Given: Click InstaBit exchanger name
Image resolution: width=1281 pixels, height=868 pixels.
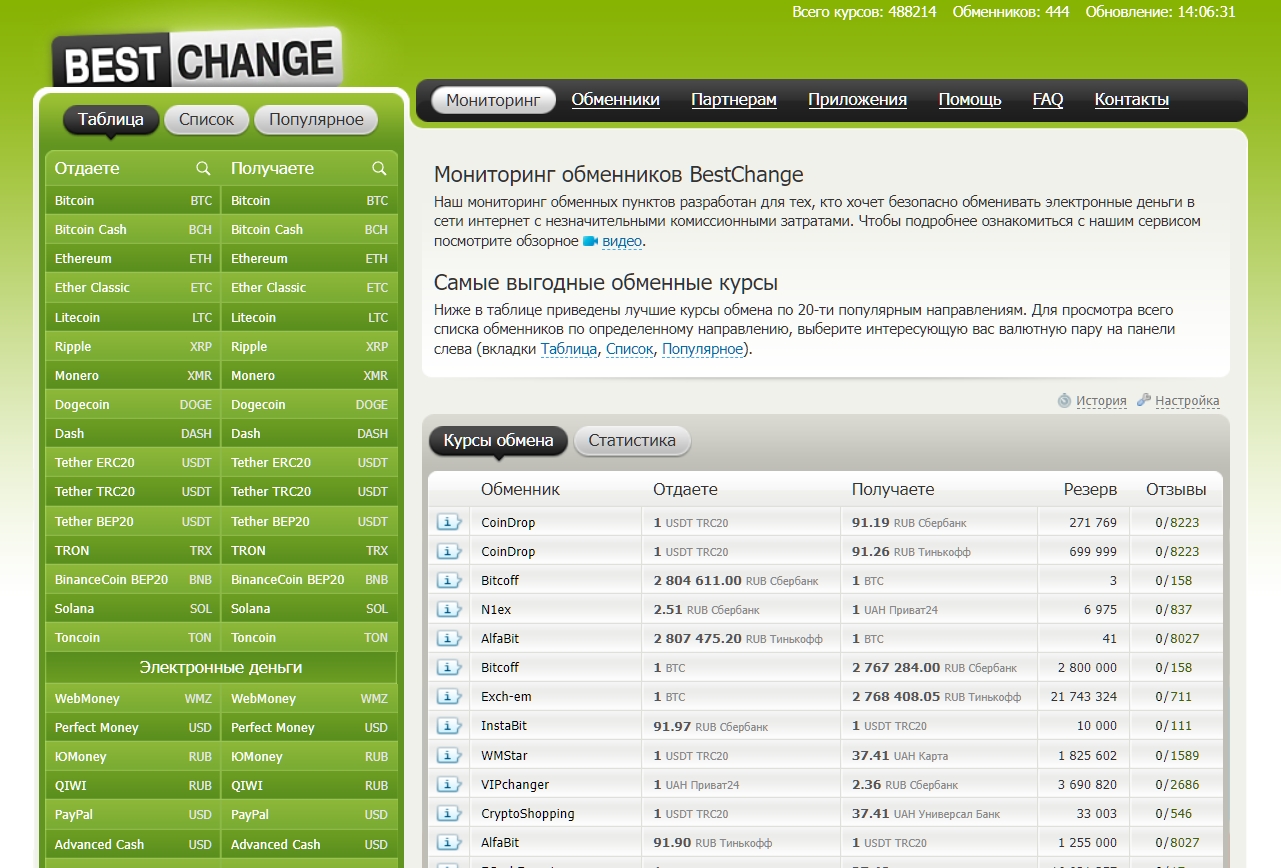Looking at the screenshot, I should (x=504, y=726).
